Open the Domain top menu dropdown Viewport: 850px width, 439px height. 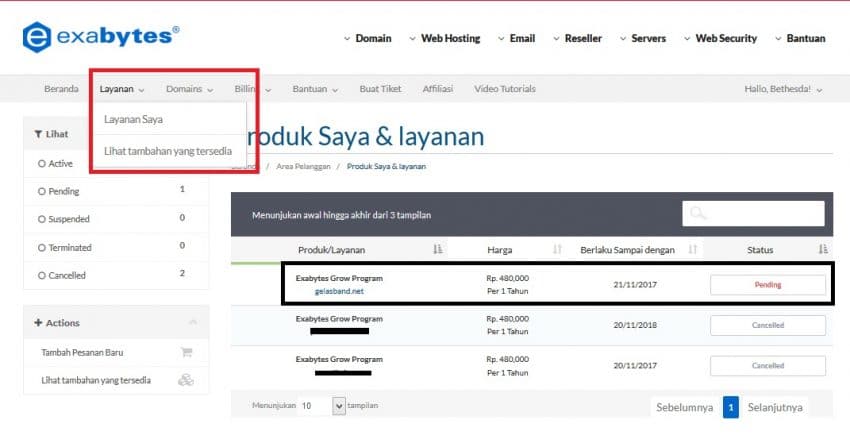point(368,38)
